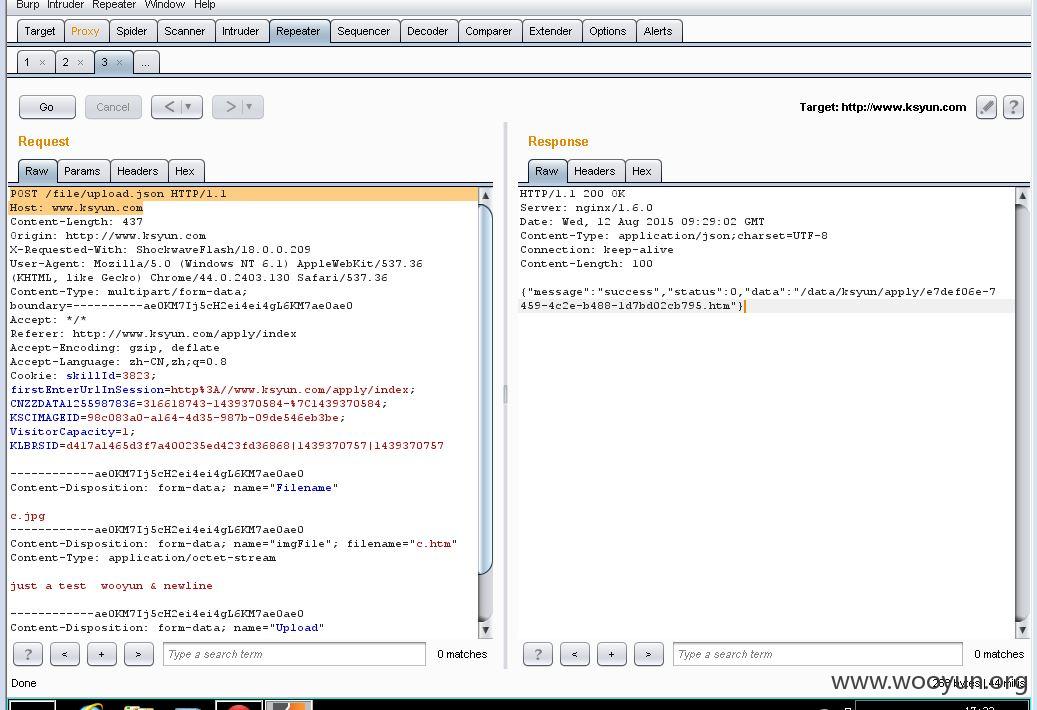Close Repeater sub-tab 3
1037x710 pixels.
(120, 63)
